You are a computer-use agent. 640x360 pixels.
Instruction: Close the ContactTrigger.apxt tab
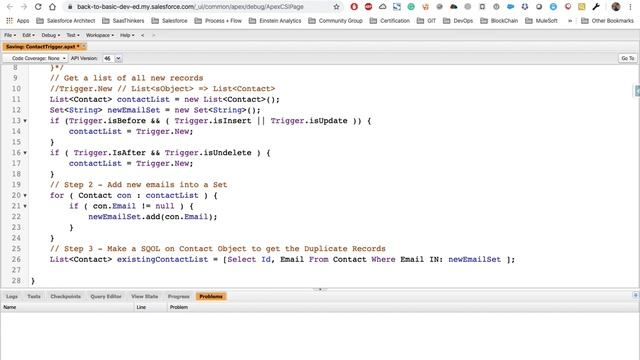coord(84,47)
